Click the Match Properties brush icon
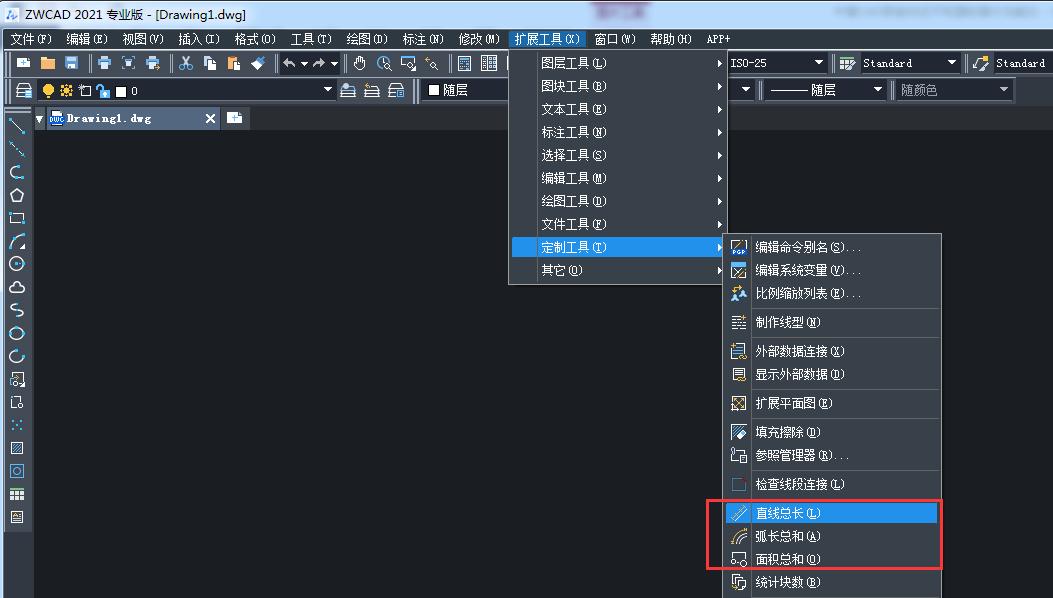Screen dimensions: 1053x598 (258, 62)
